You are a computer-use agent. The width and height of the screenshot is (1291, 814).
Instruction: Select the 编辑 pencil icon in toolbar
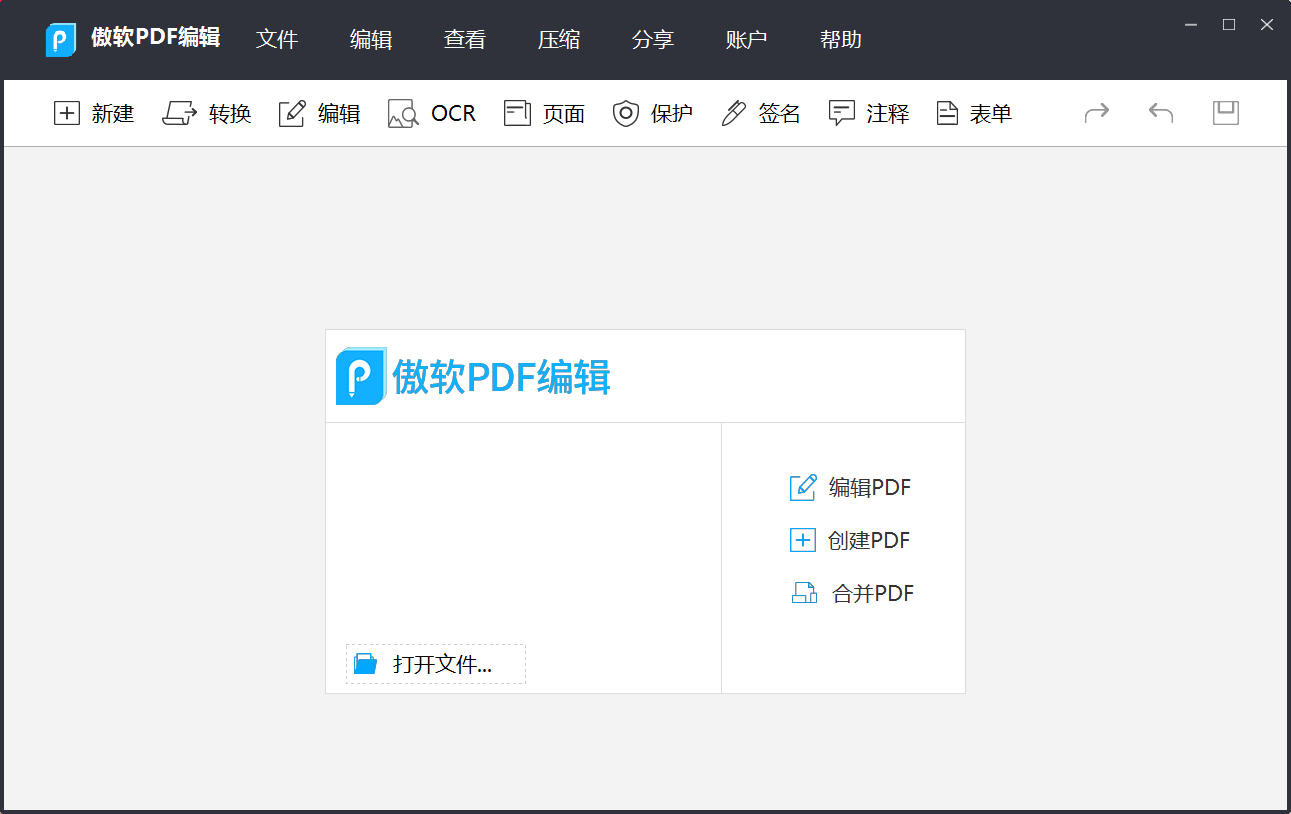292,113
